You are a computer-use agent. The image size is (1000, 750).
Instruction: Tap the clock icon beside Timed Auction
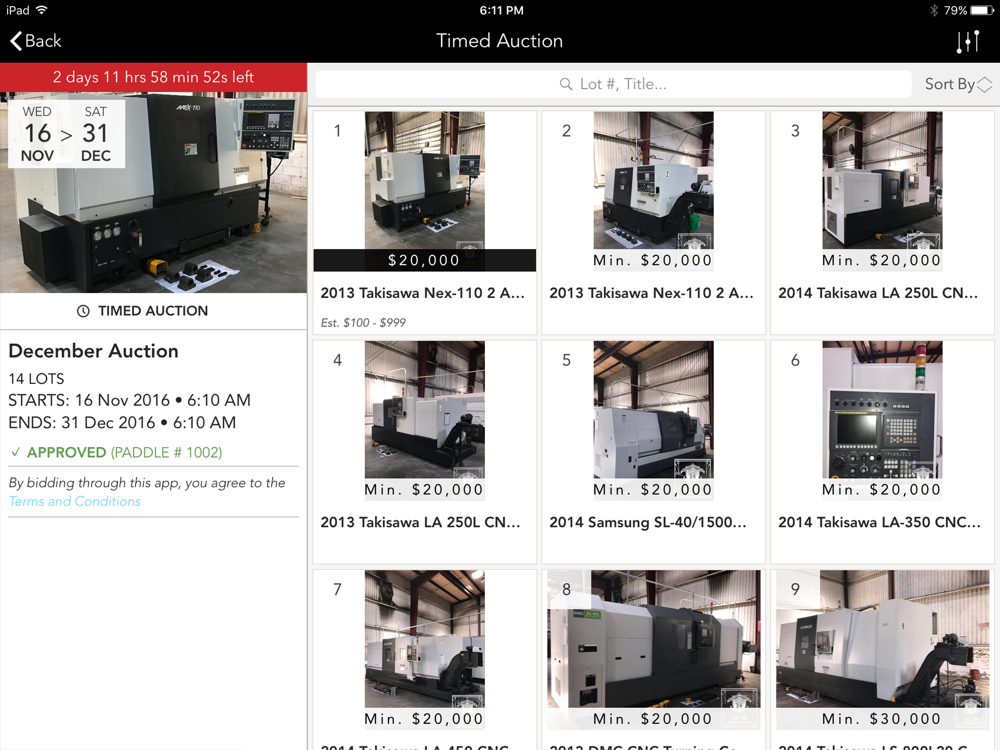click(x=84, y=311)
